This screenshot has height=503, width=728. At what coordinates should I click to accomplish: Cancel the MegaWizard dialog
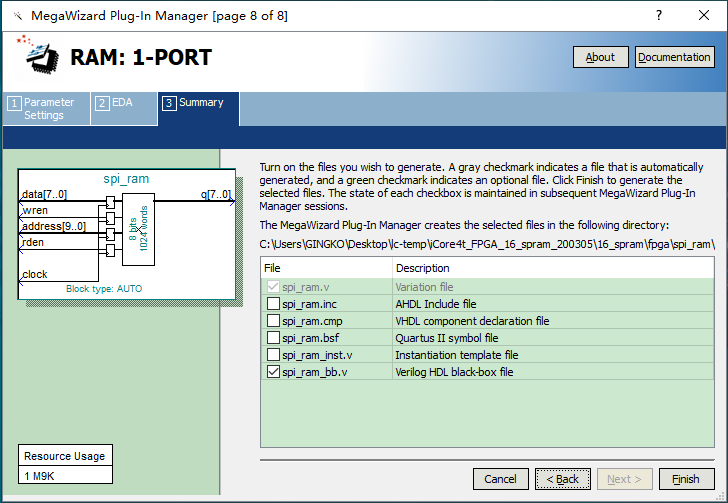click(500, 479)
